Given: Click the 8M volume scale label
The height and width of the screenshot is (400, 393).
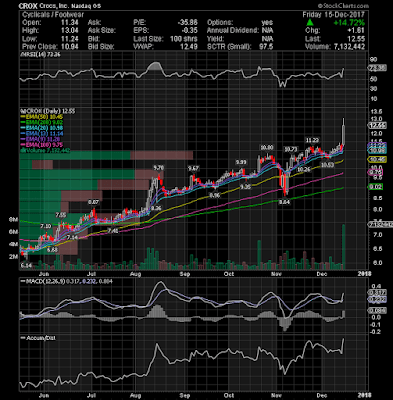Looking at the screenshot, I should coord(13,220).
